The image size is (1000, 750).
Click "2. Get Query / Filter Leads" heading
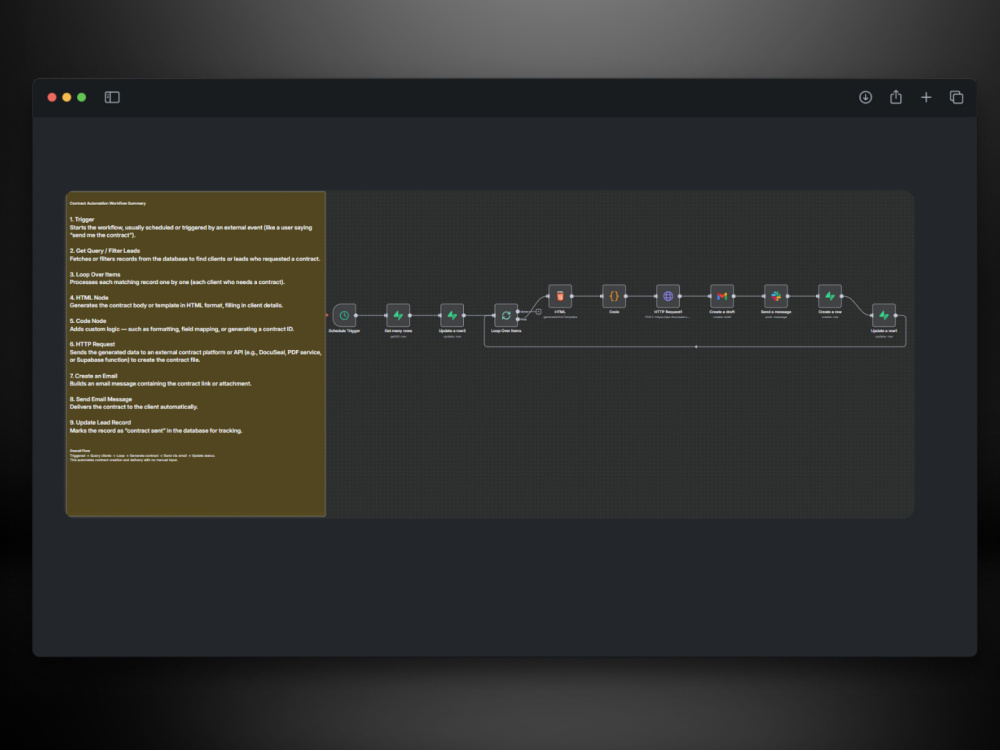tap(105, 251)
